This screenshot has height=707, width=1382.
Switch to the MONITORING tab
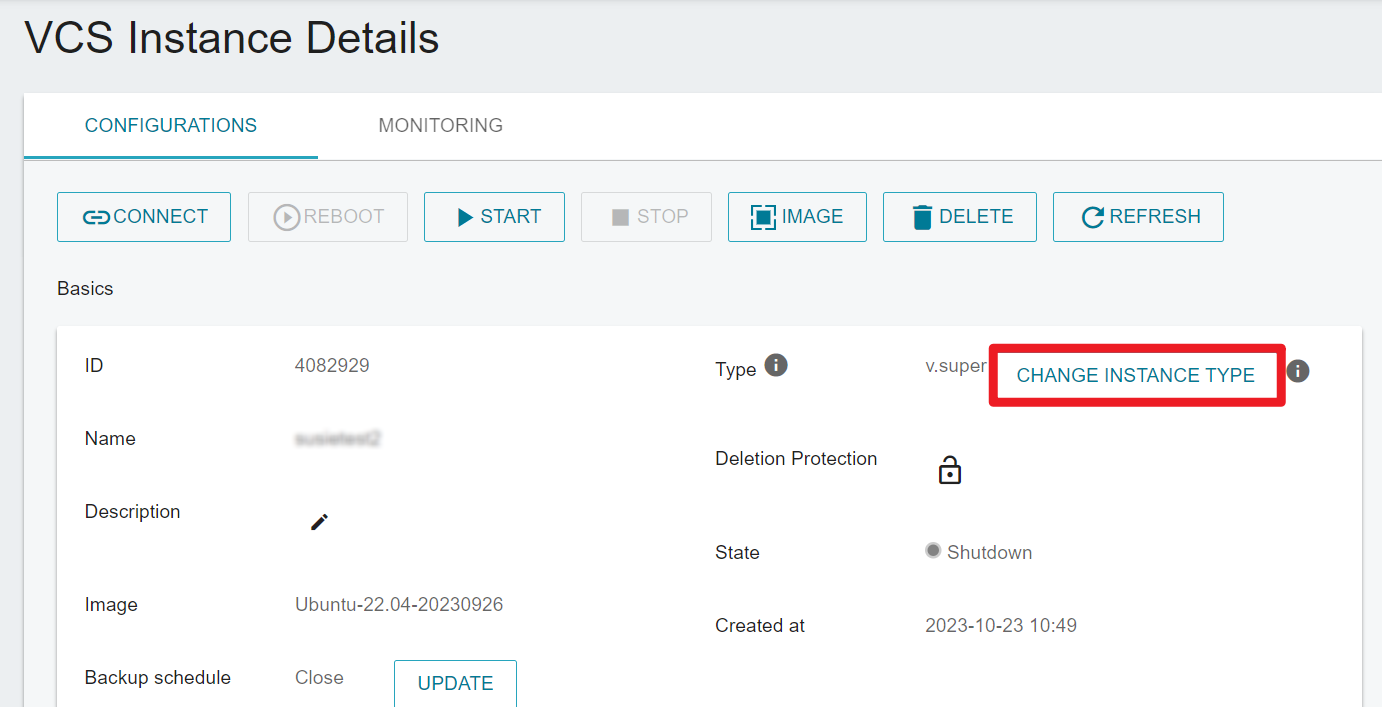click(x=440, y=126)
